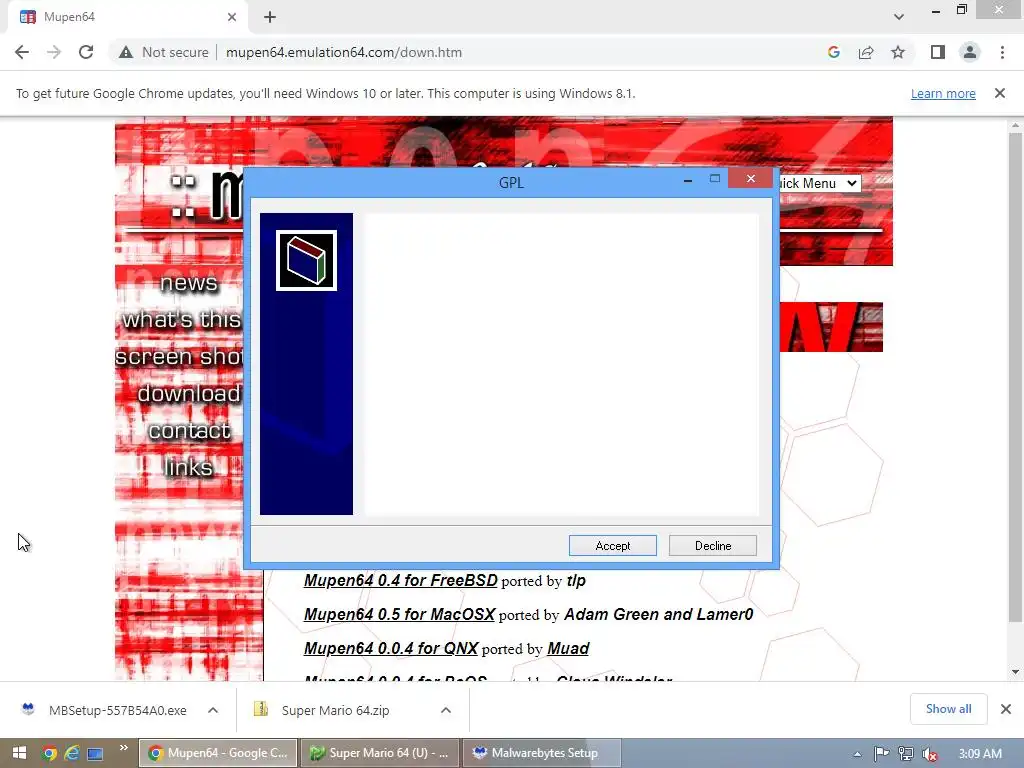Screen dimensions: 1024x768
Task: Launch Internet Explorer from taskbar
Action: 72,753
